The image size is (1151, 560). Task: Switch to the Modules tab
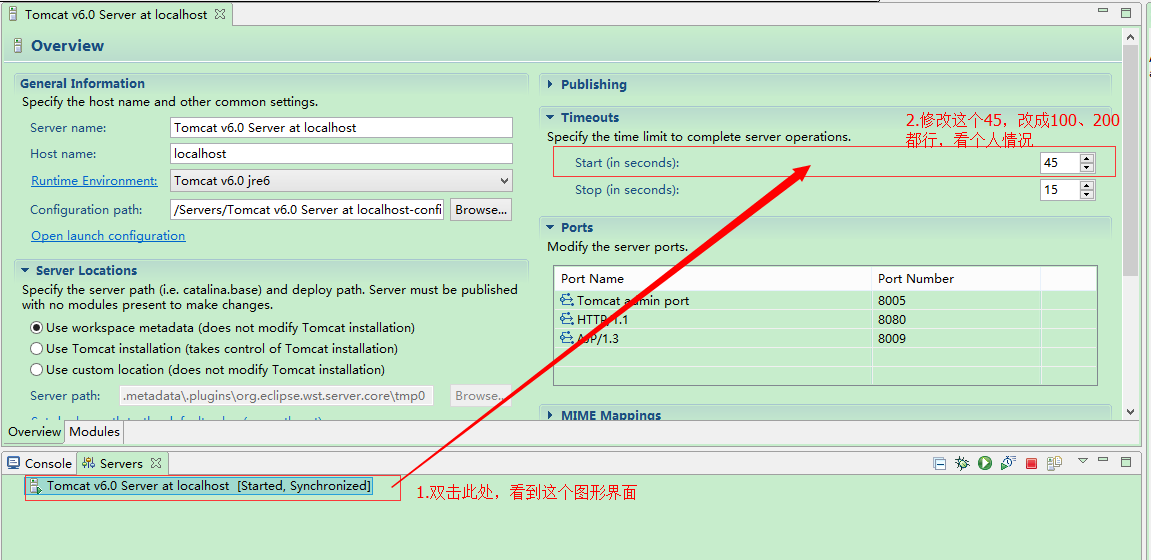pos(94,432)
